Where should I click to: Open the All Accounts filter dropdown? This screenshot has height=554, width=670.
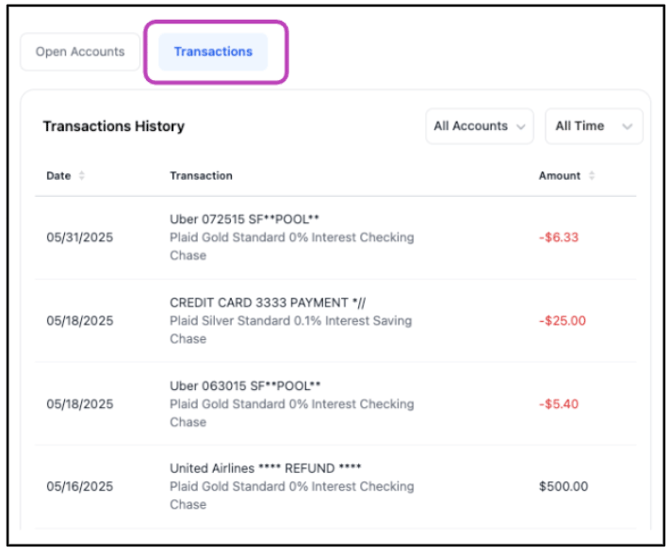pyautogui.click(x=479, y=126)
